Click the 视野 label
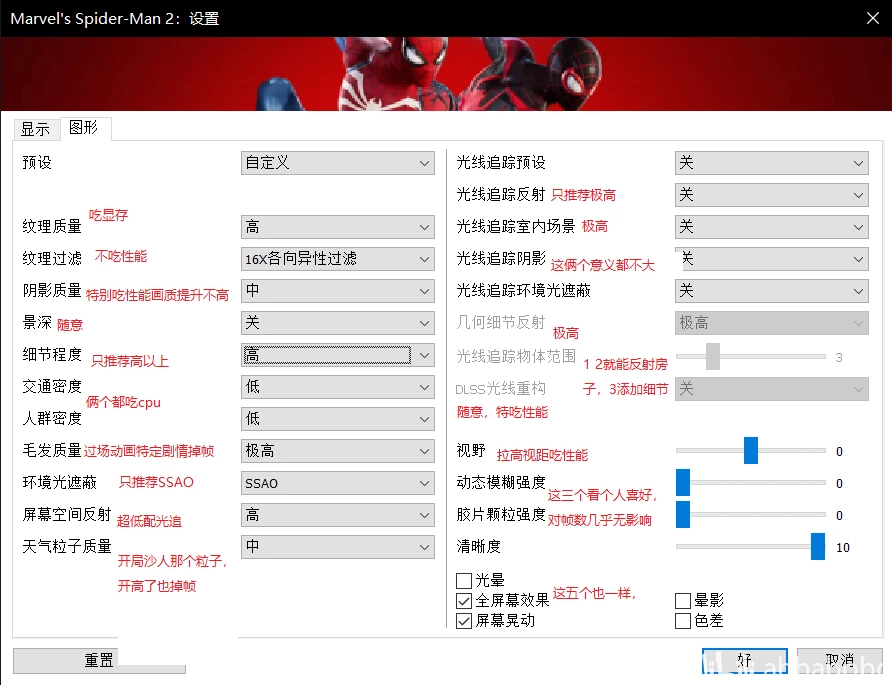This screenshot has width=892, height=685. tap(471, 451)
